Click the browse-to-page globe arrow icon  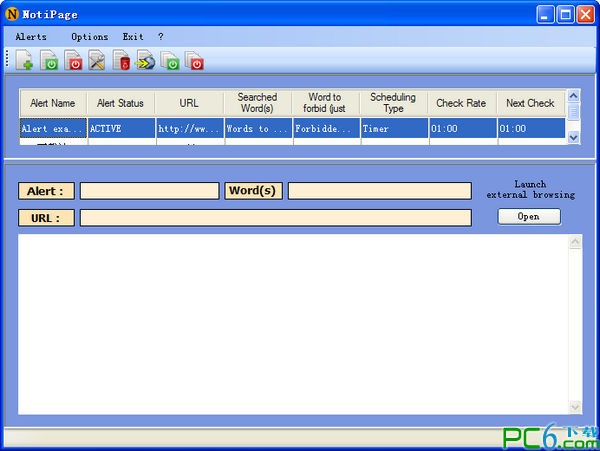pyautogui.click(x=145, y=60)
